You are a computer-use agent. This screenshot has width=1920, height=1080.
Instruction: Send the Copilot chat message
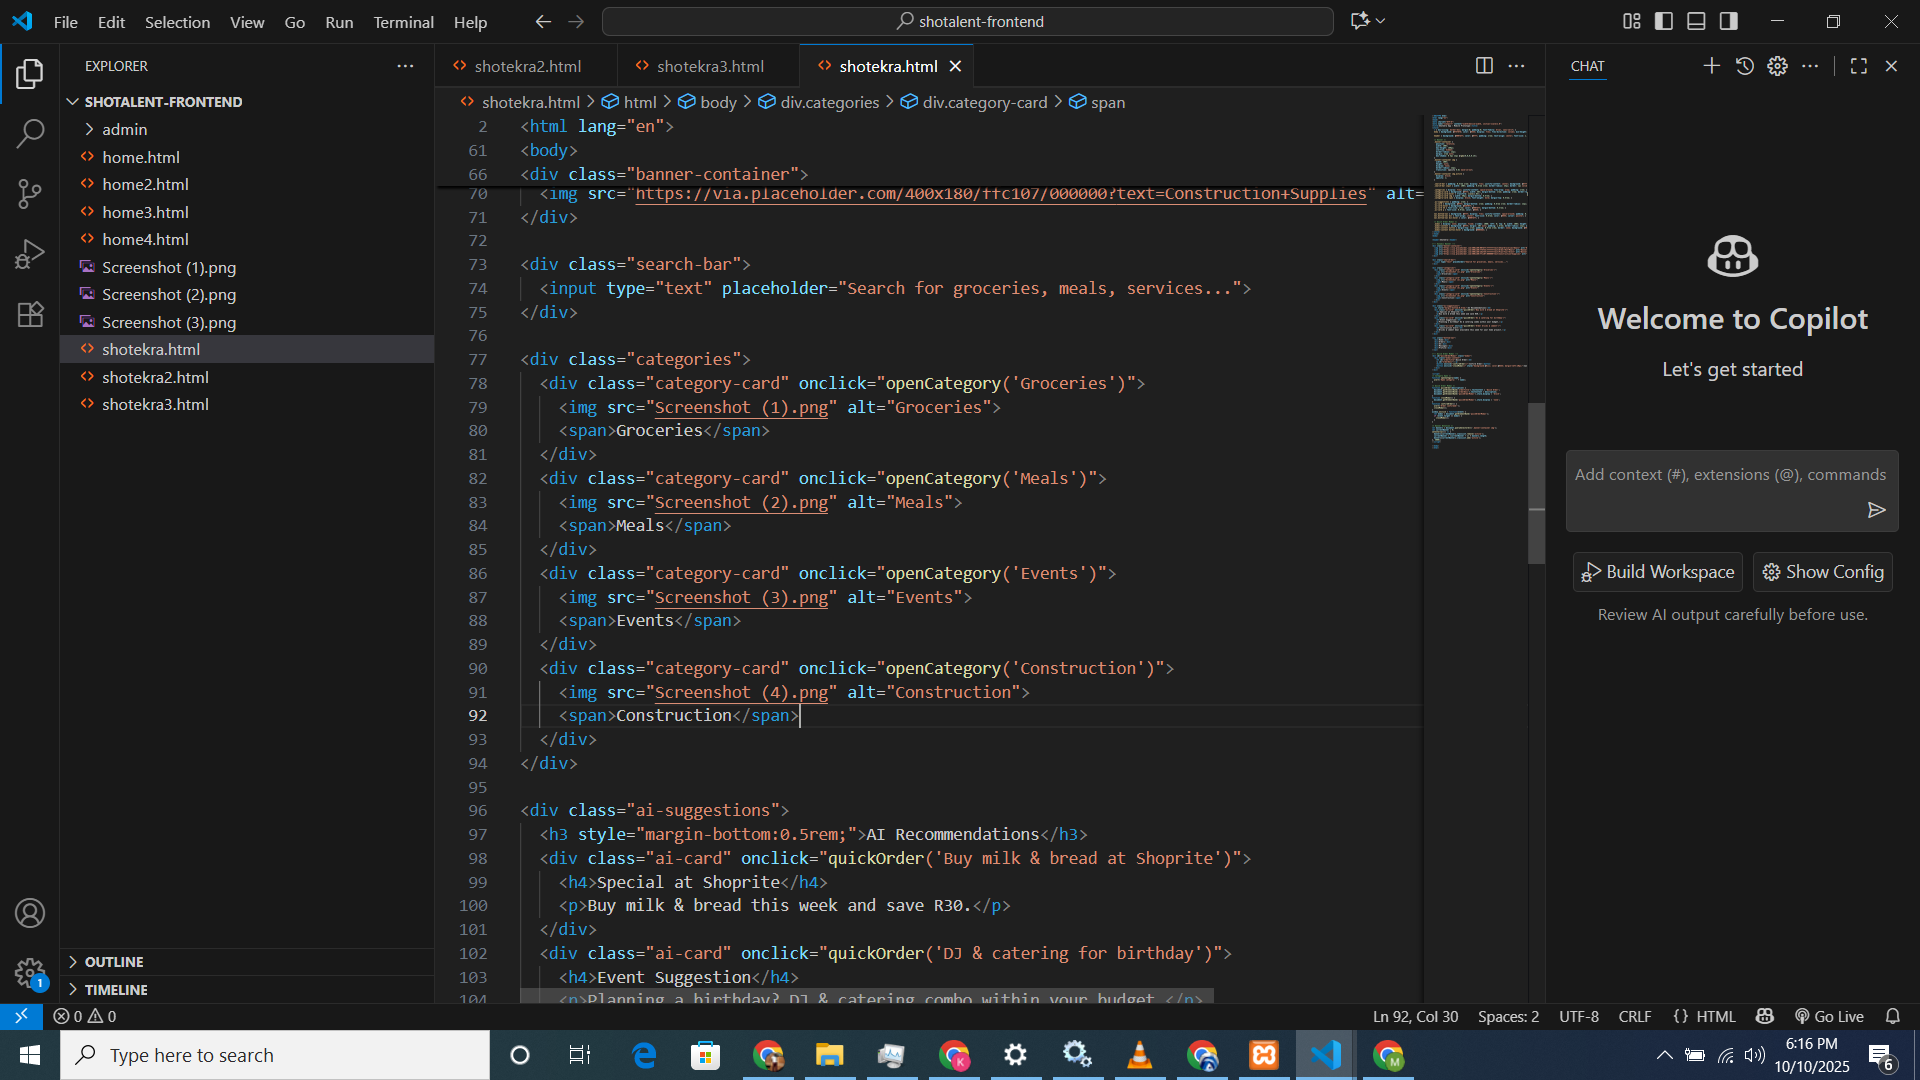pyautogui.click(x=1876, y=510)
